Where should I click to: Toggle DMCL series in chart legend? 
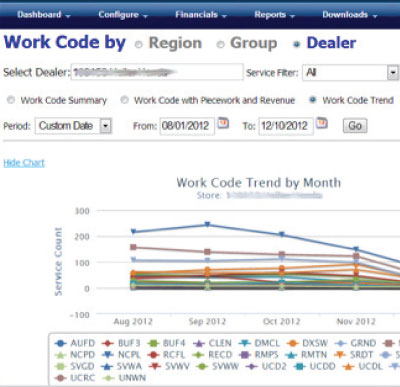(x=259, y=343)
